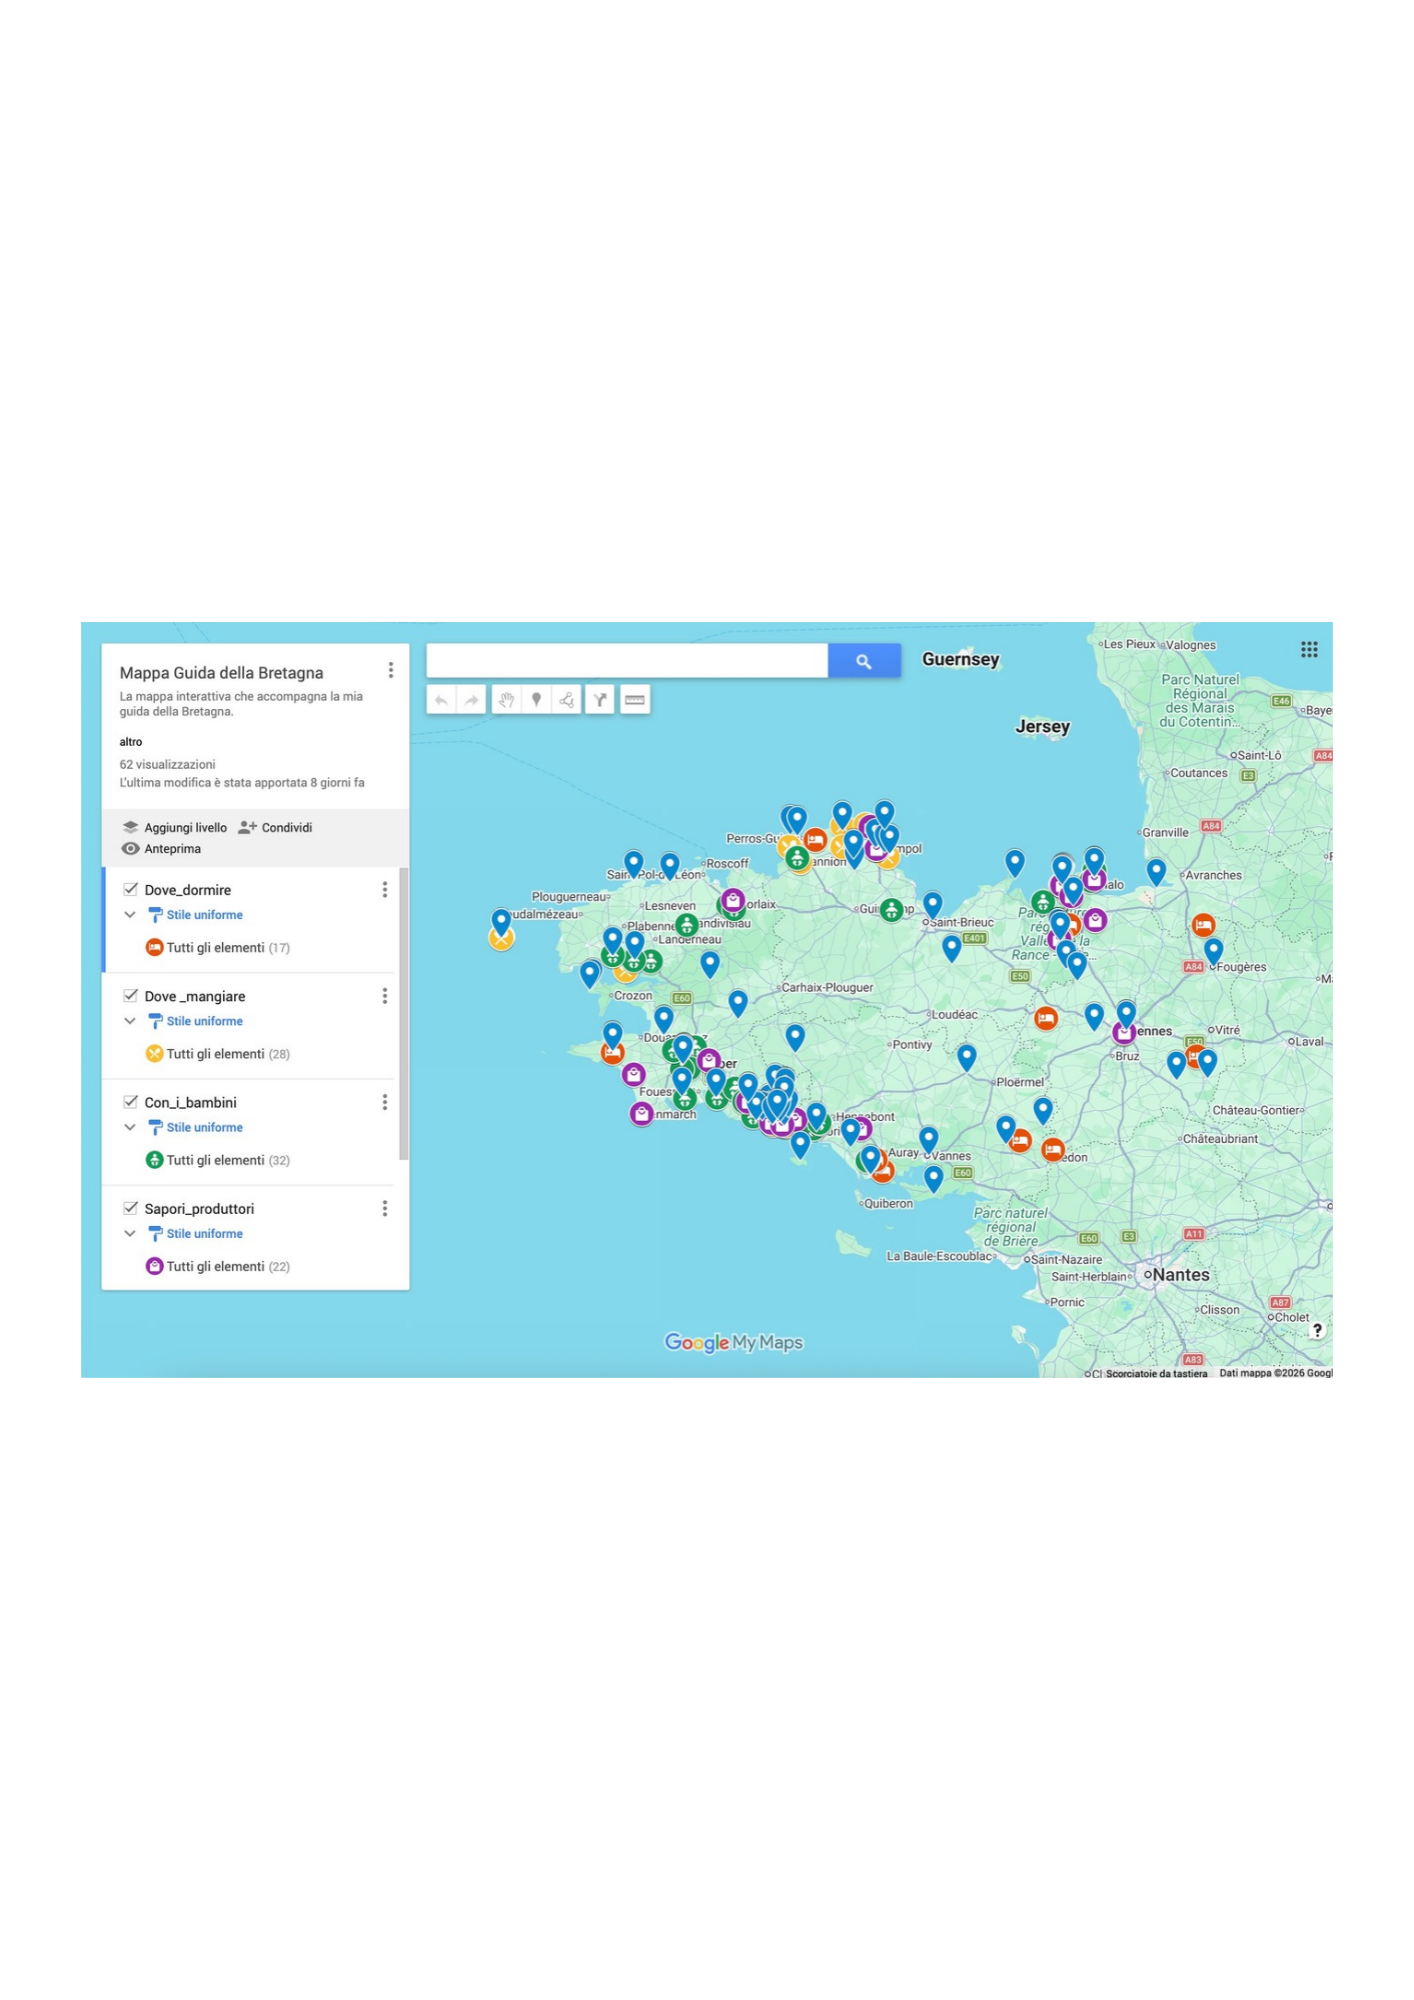
Task: Collapse the Dove_dormire layer chevron
Action: (x=130, y=915)
